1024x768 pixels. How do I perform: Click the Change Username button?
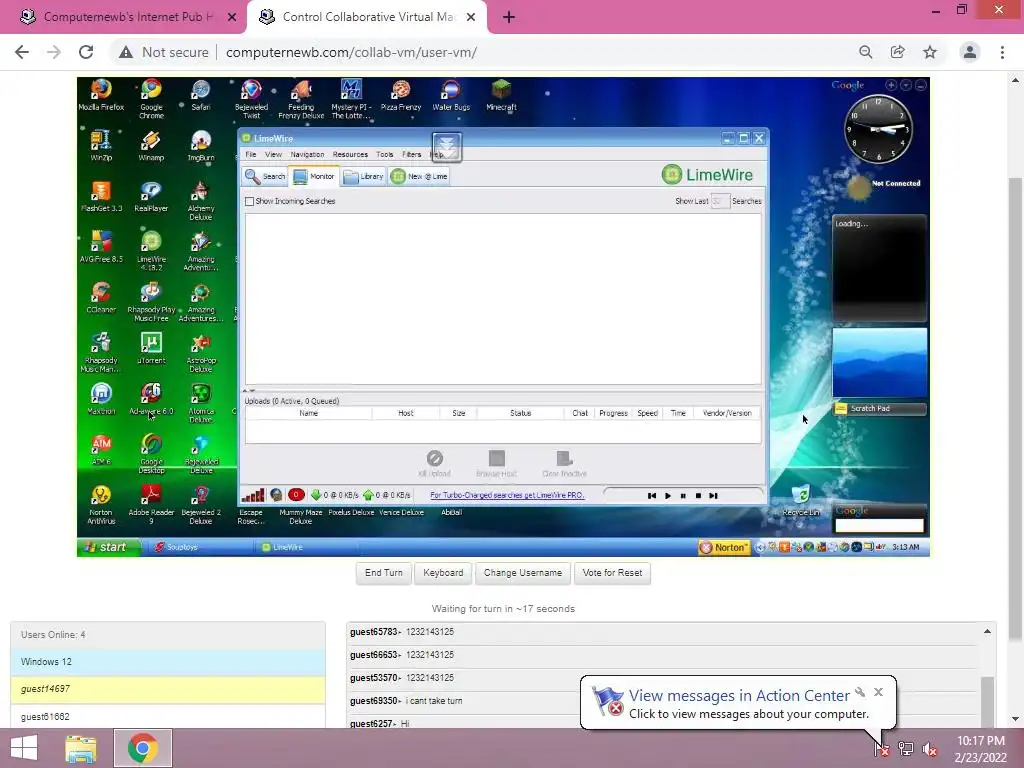coord(522,573)
